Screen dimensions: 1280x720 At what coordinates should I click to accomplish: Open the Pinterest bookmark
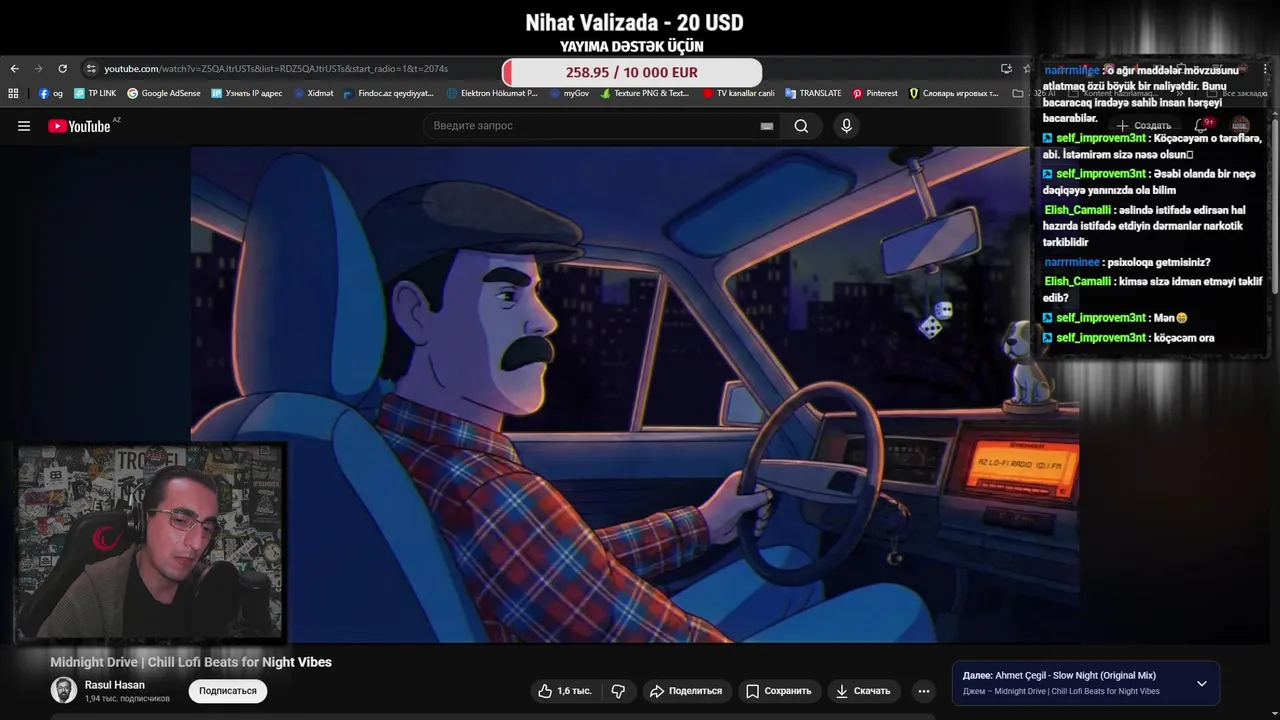(875, 93)
